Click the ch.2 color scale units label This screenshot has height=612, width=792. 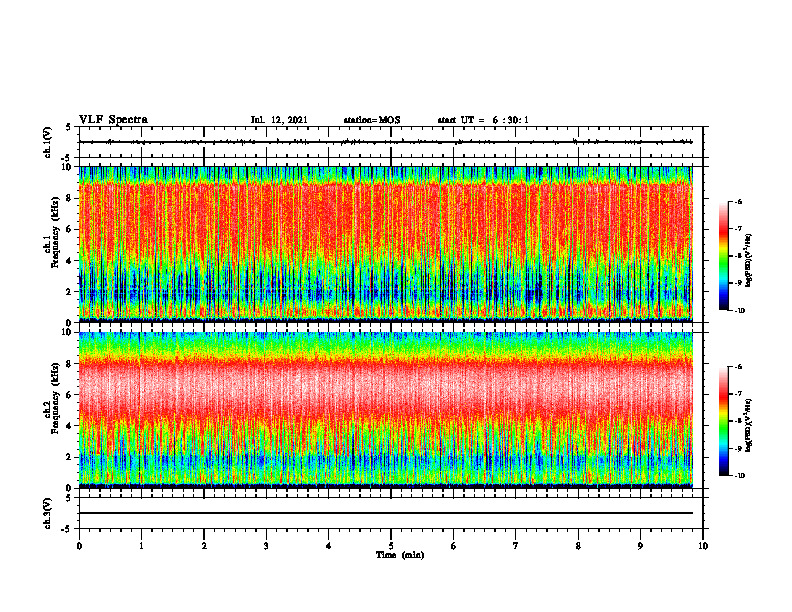[x=749, y=426]
